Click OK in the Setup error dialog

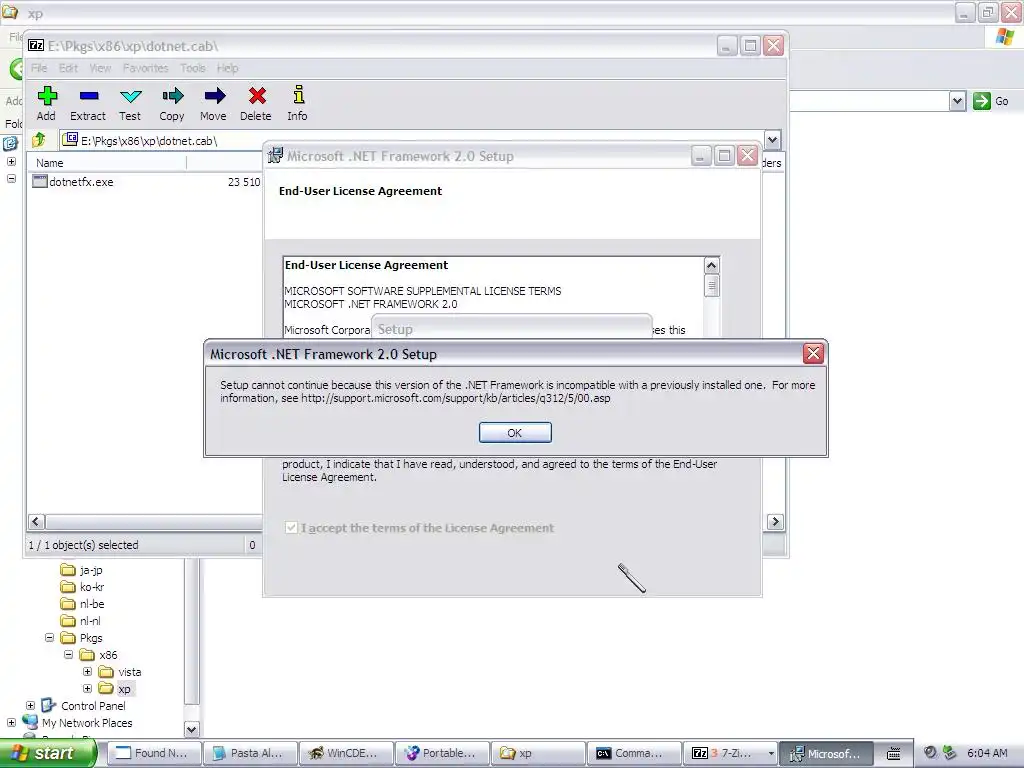[515, 433]
